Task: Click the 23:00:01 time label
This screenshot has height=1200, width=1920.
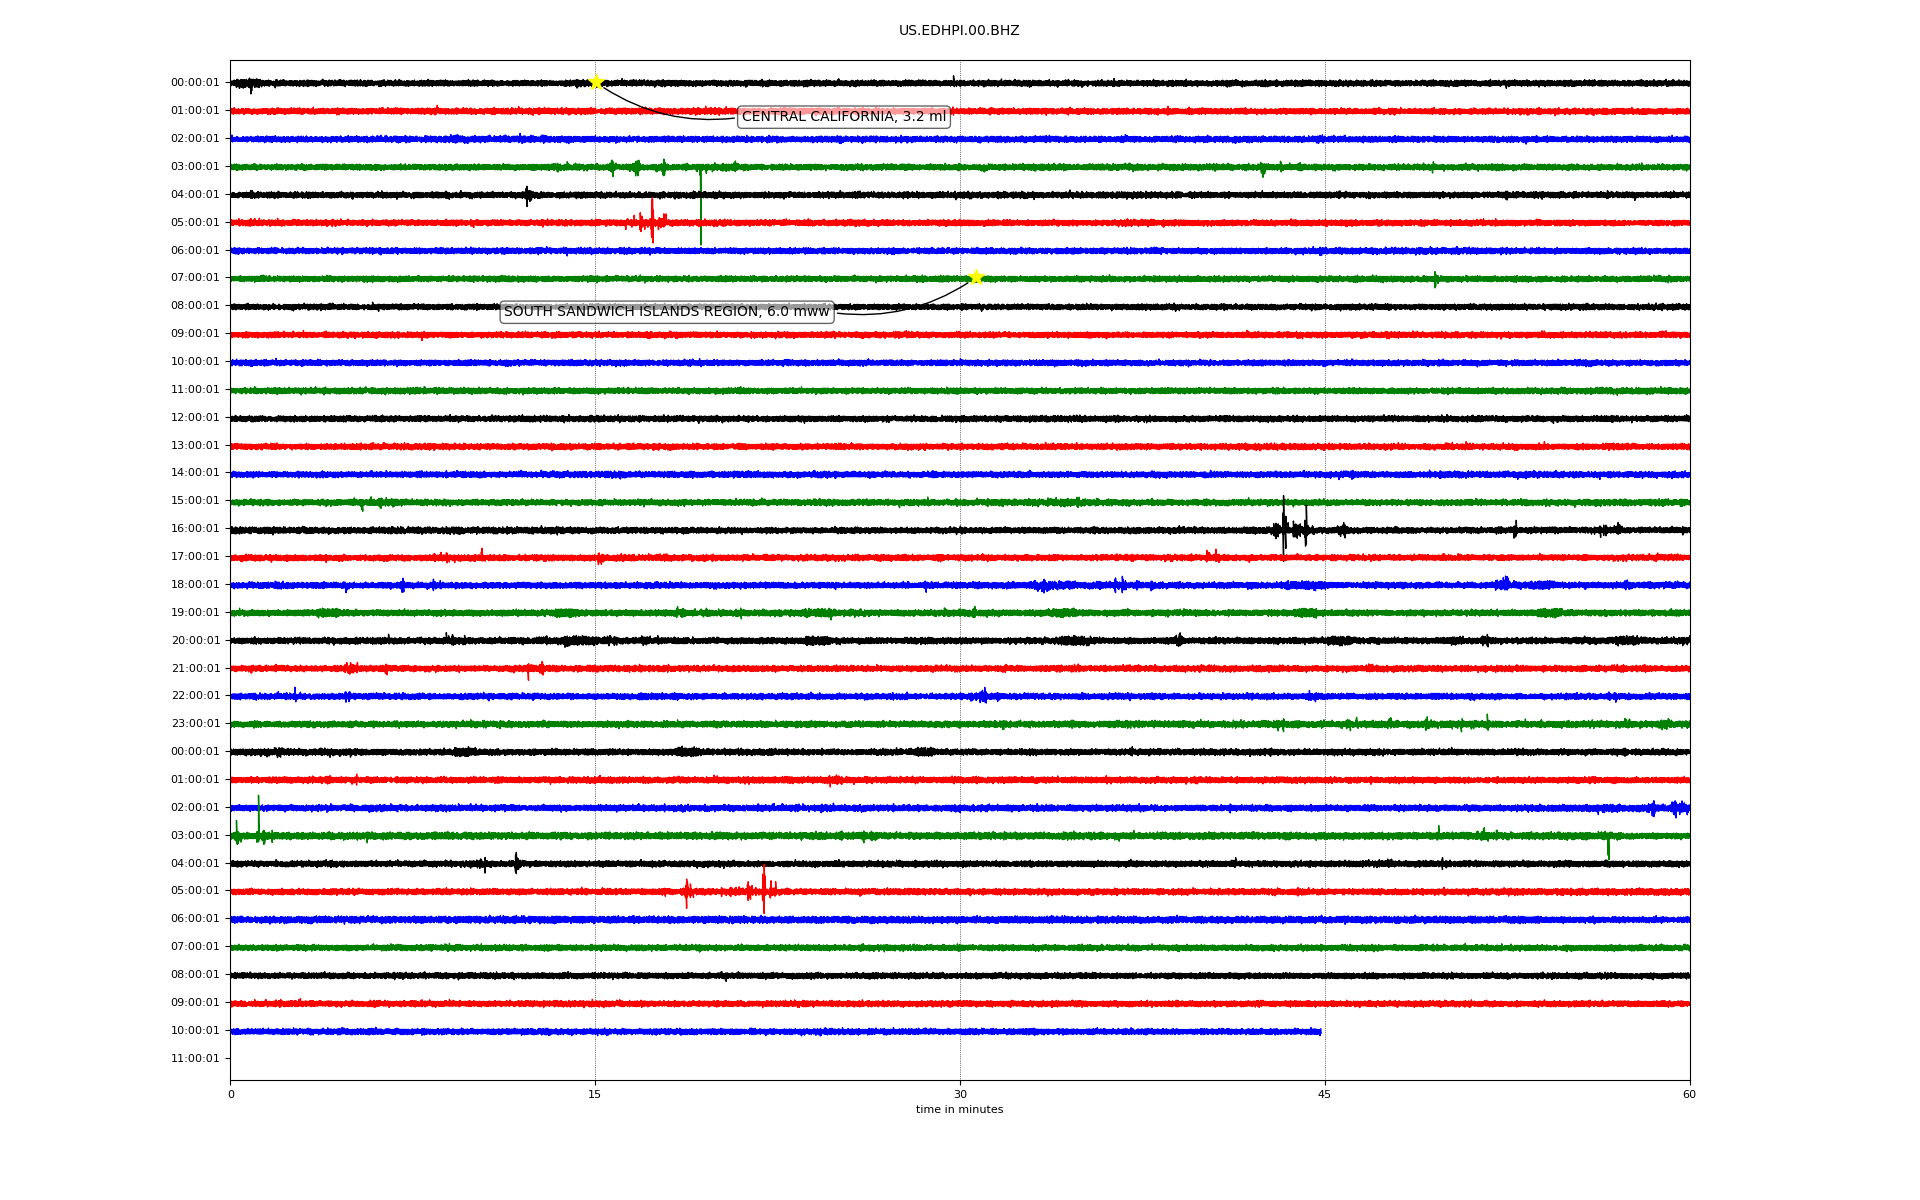Action: pos(195,723)
